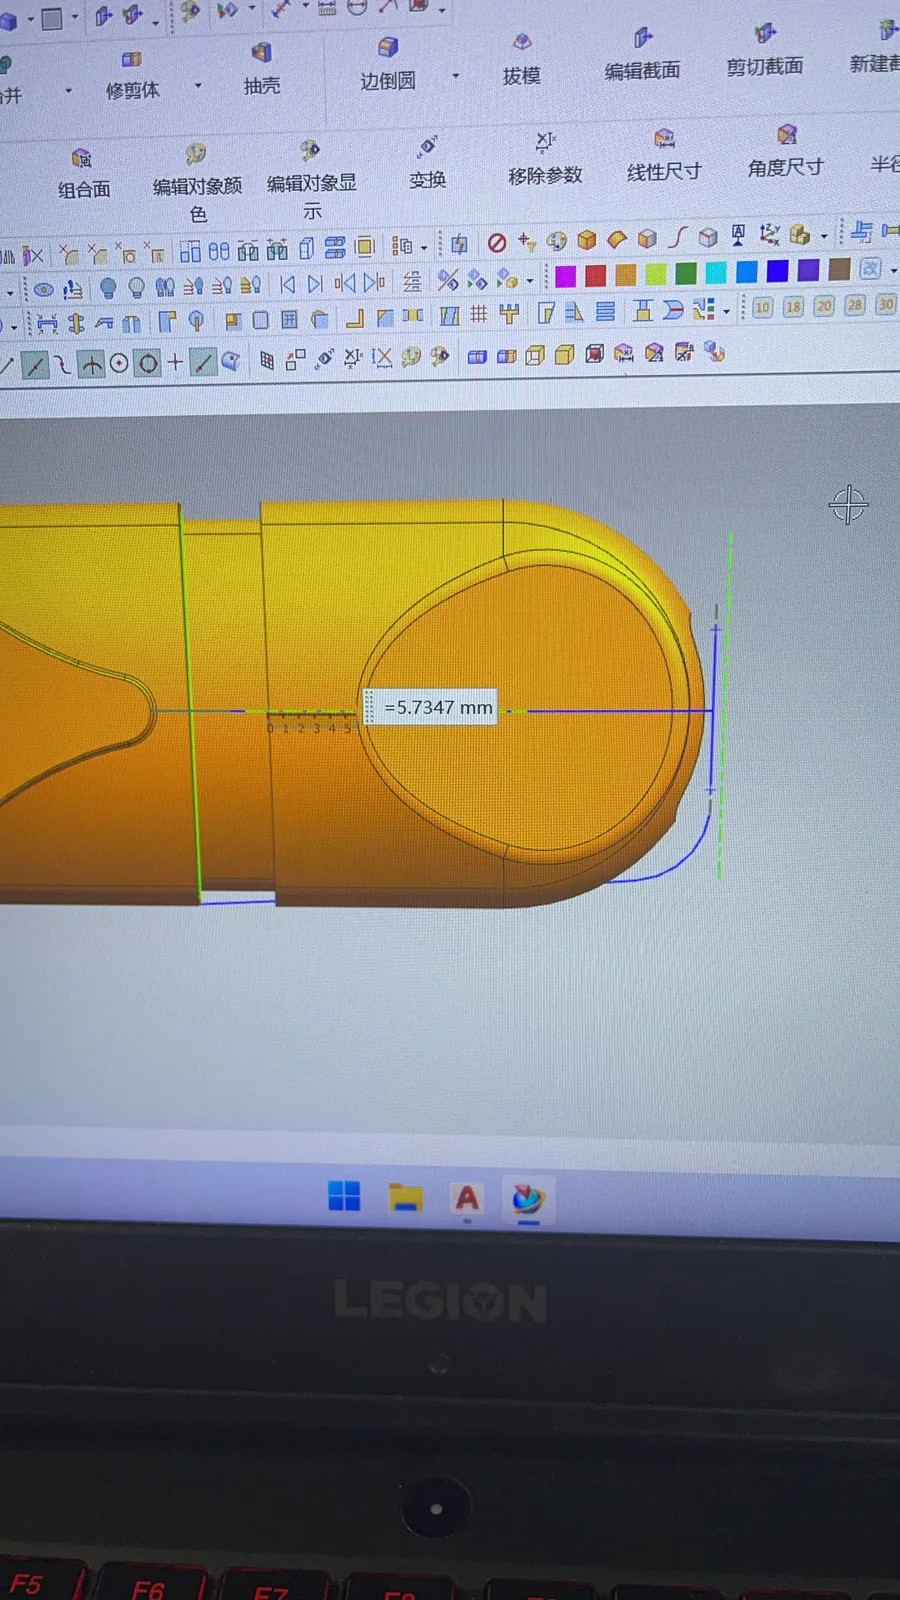This screenshot has width=900, height=1600.
Task: Toggle the eye show/hide icon
Action: (x=43, y=290)
